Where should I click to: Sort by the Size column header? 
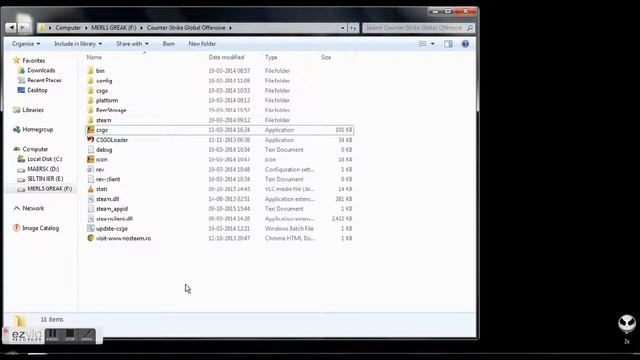[x=326, y=57]
